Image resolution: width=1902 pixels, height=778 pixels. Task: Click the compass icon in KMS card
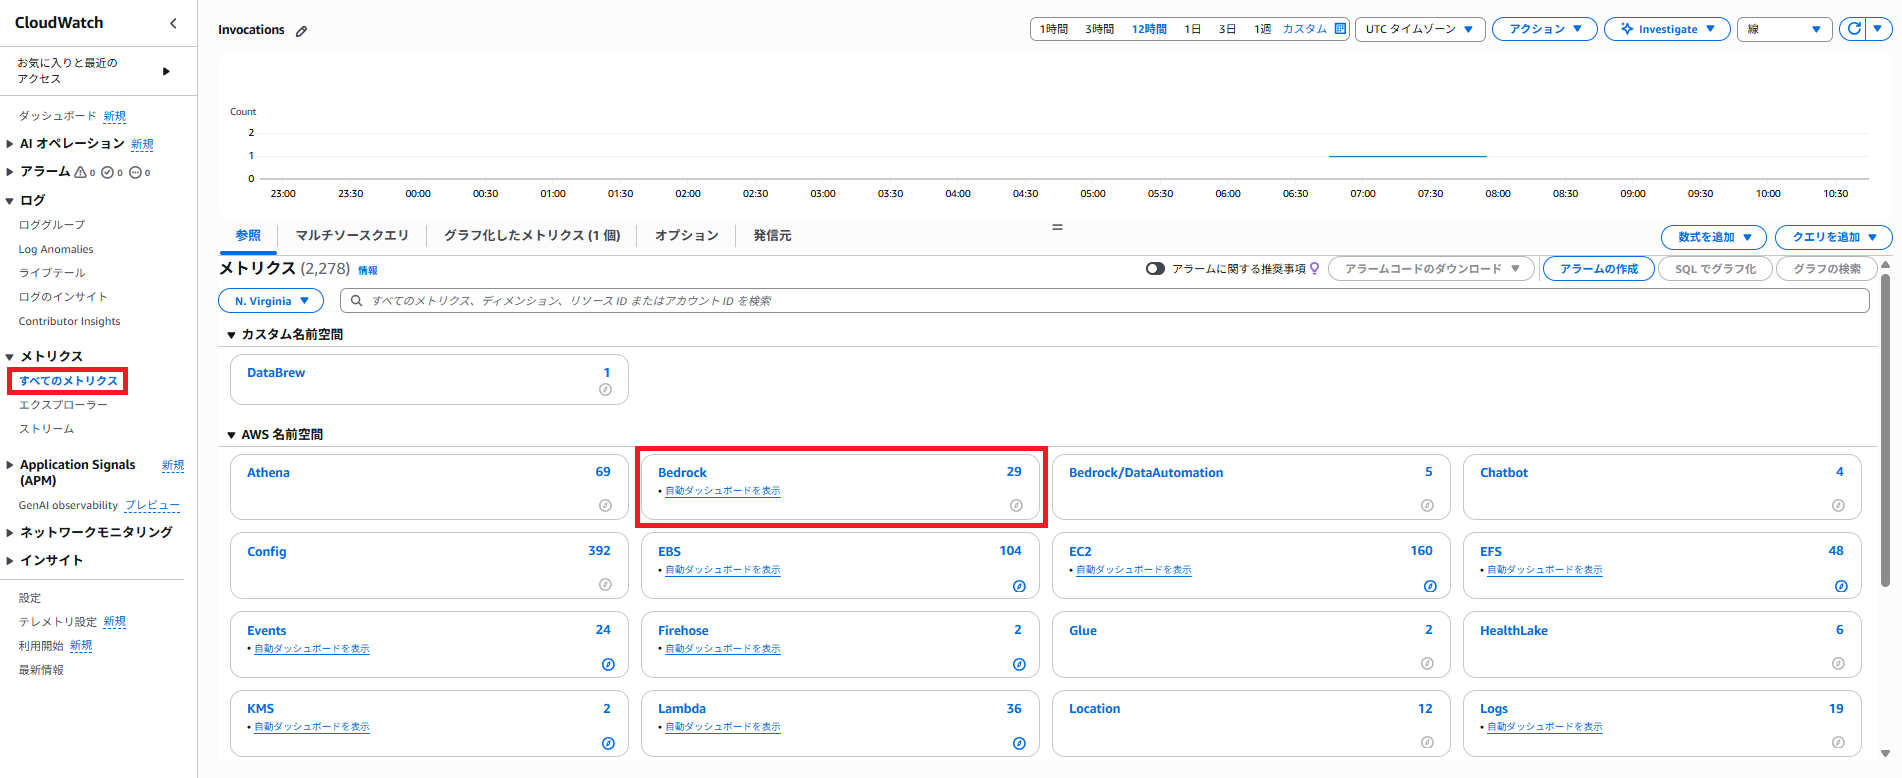pyautogui.click(x=608, y=743)
